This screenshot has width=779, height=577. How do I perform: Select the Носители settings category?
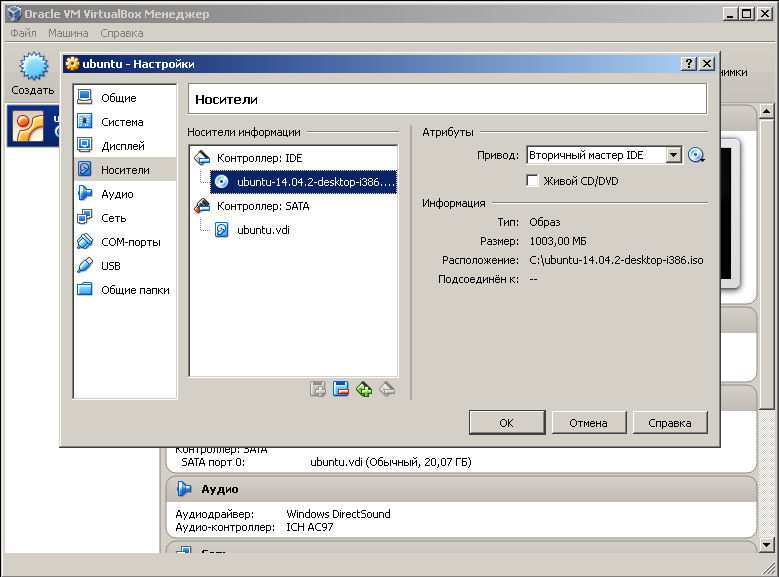(x=125, y=169)
